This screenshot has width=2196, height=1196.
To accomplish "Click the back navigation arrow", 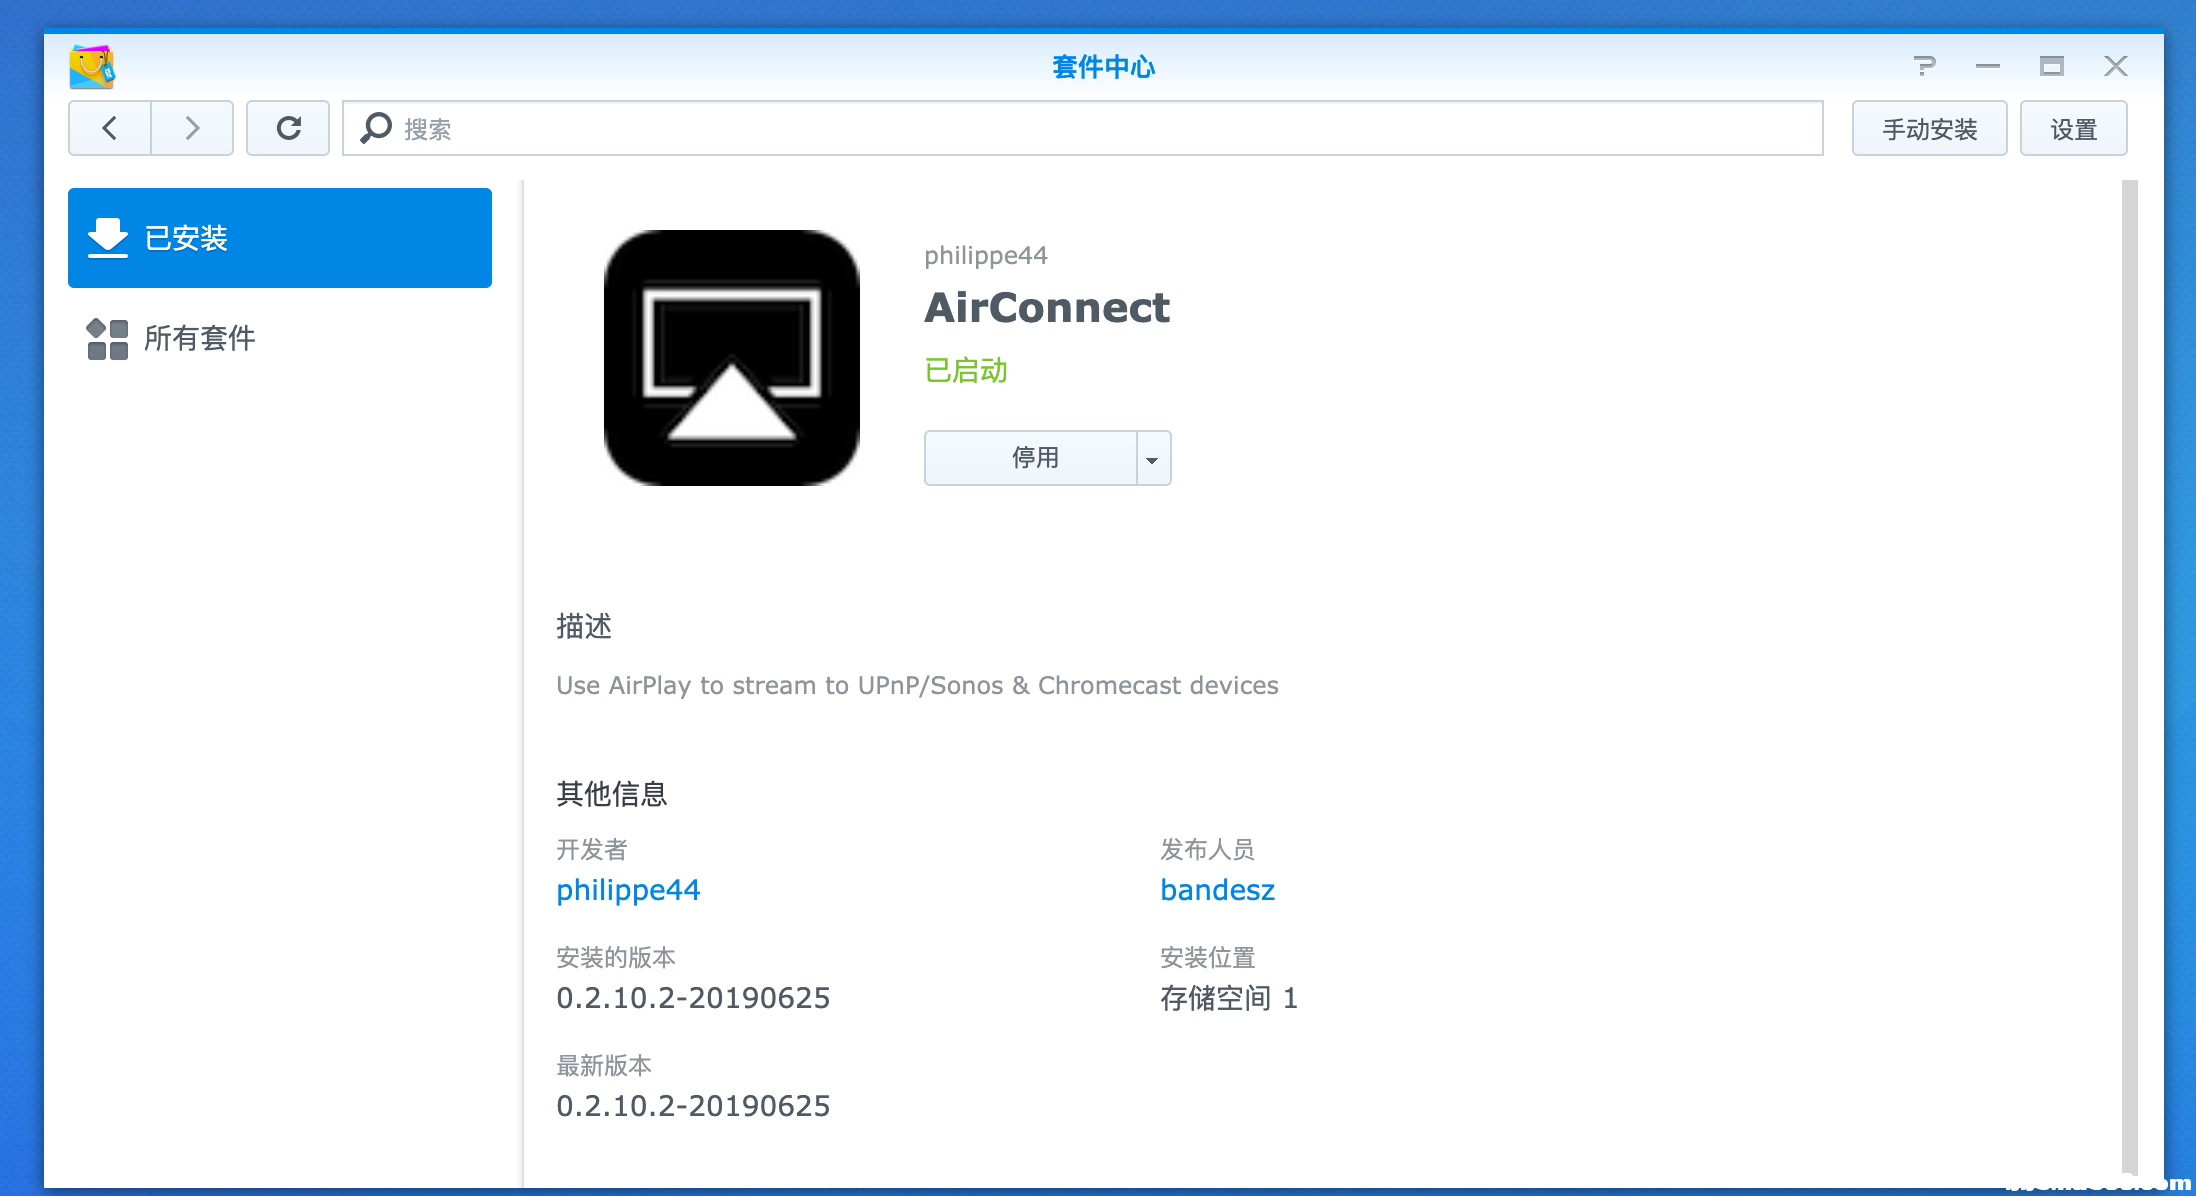I will 110,128.
